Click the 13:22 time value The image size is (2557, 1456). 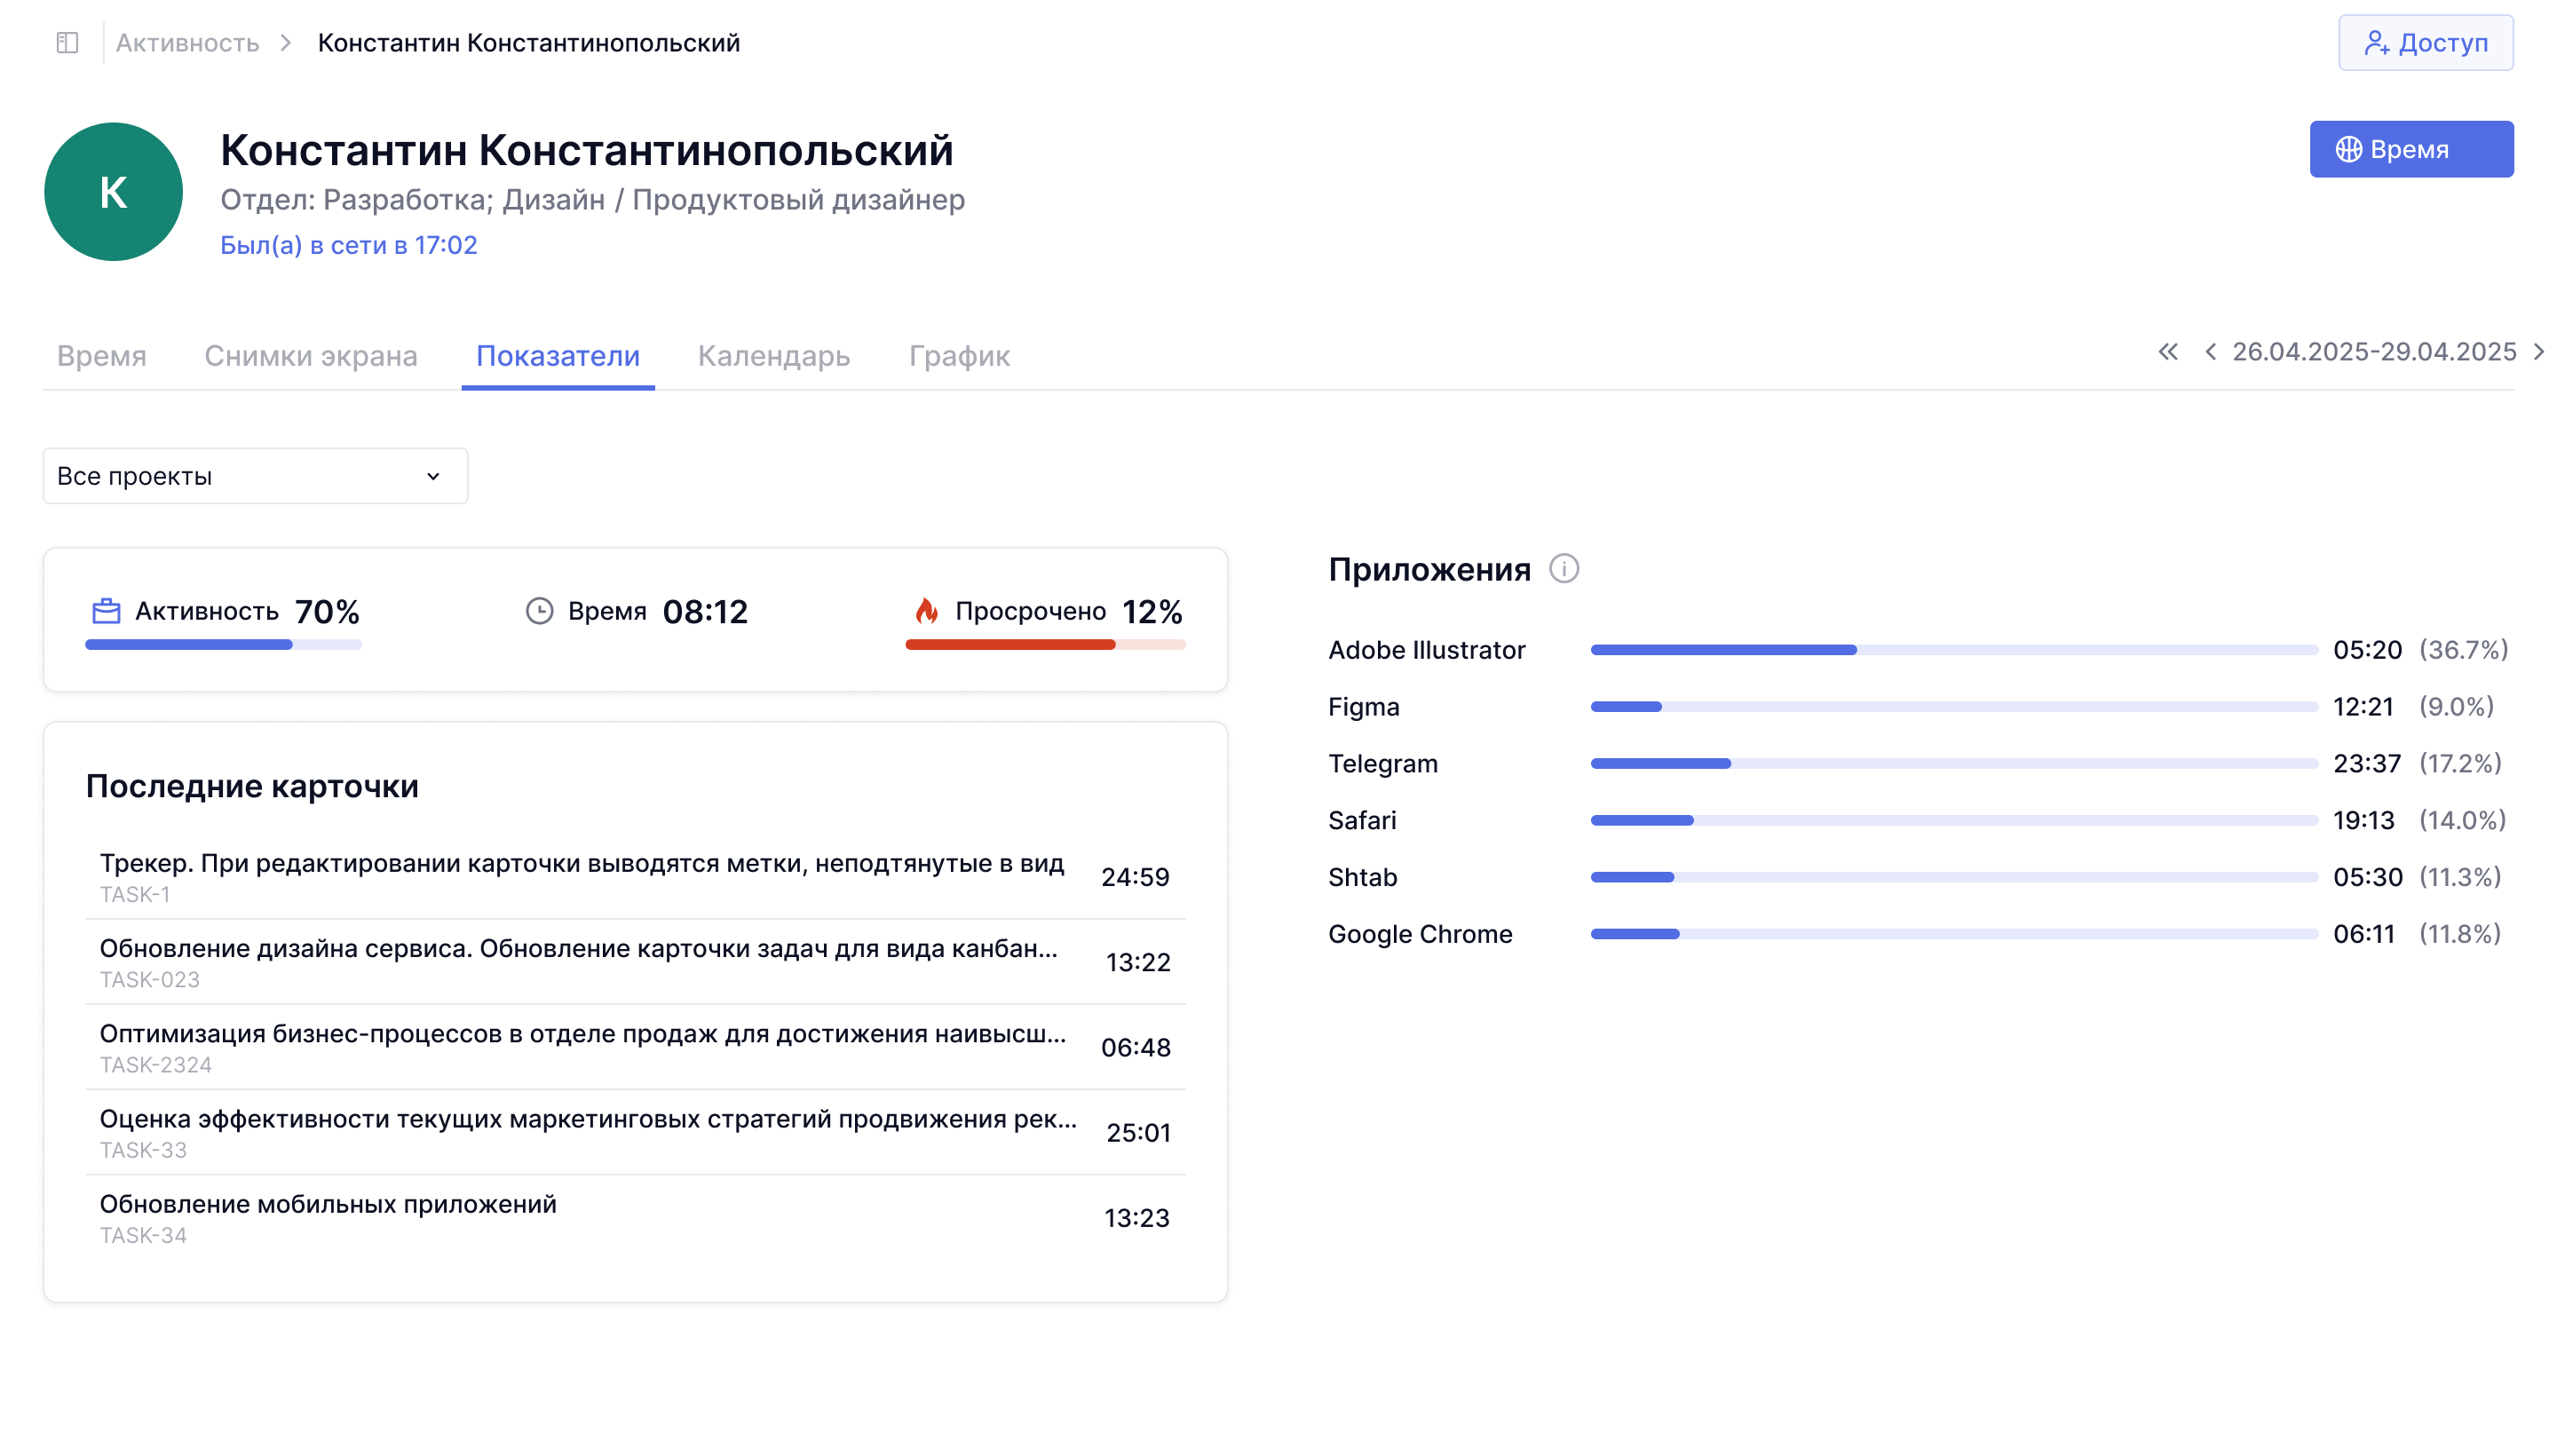click(x=1138, y=962)
